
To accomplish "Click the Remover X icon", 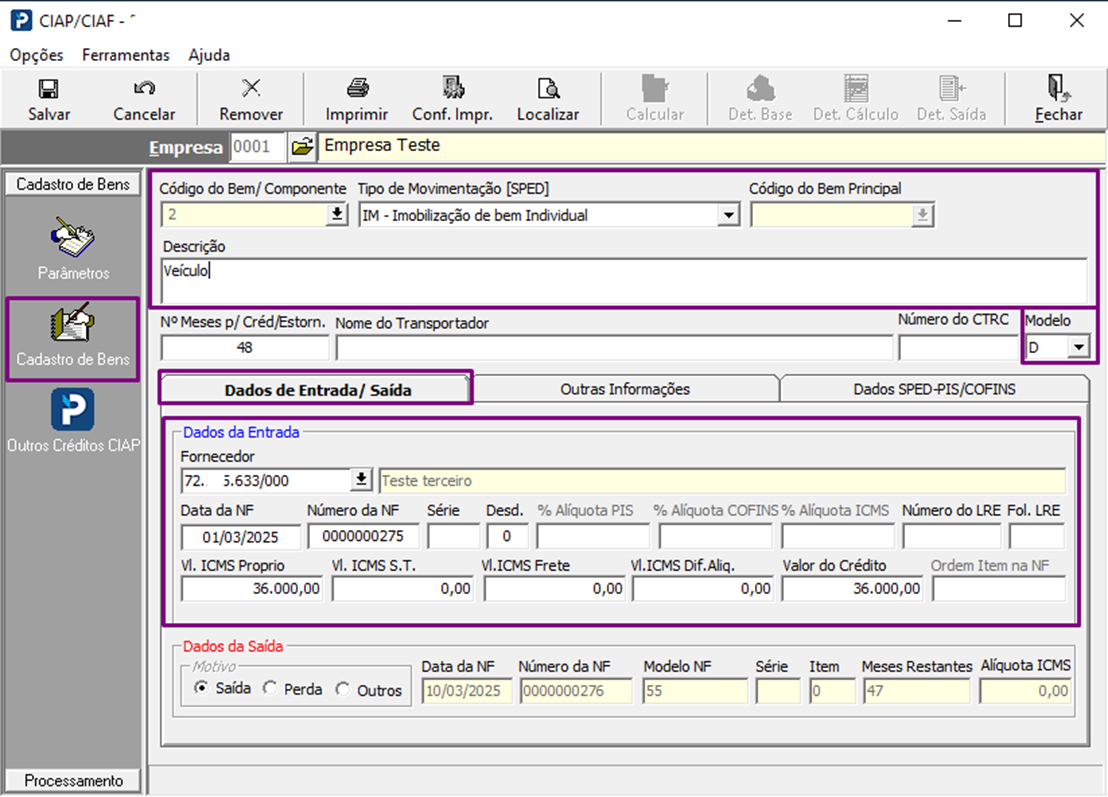I will click(x=251, y=89).
